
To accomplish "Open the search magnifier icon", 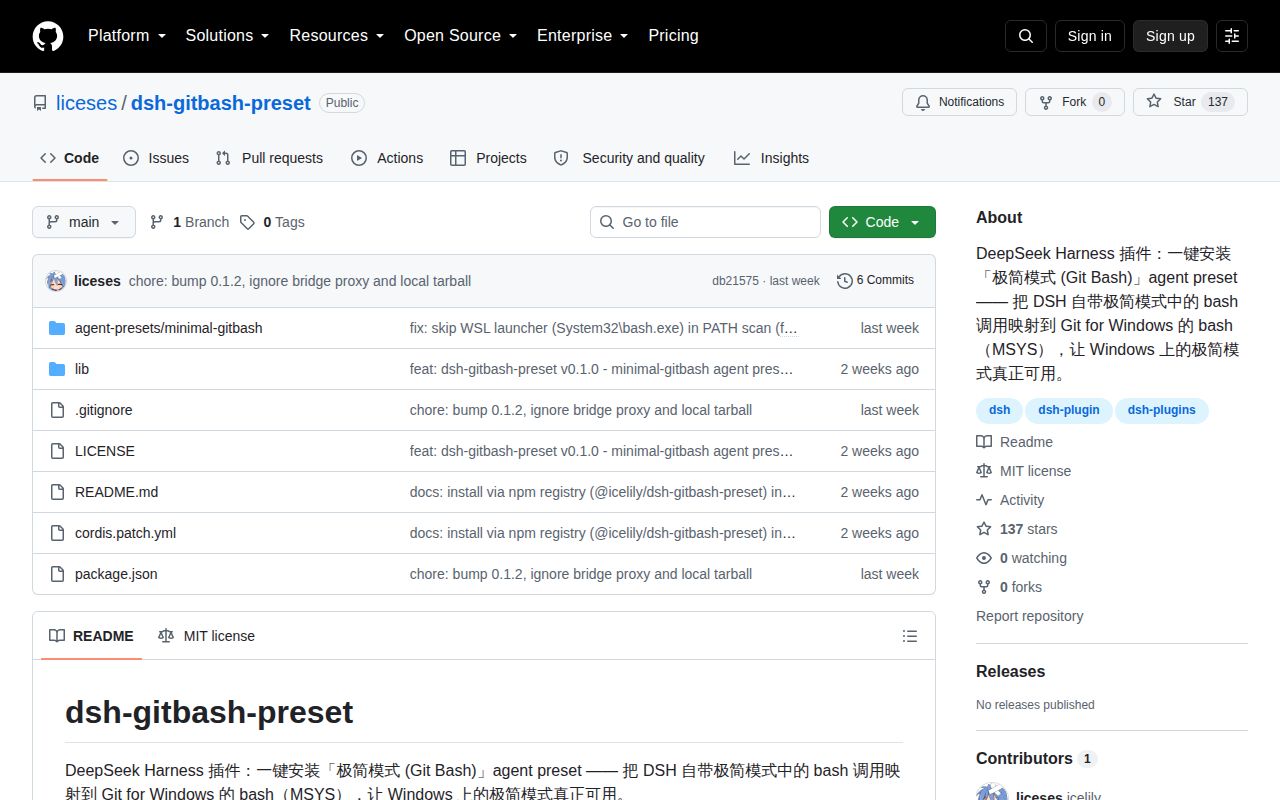I will coord(1026,36).
